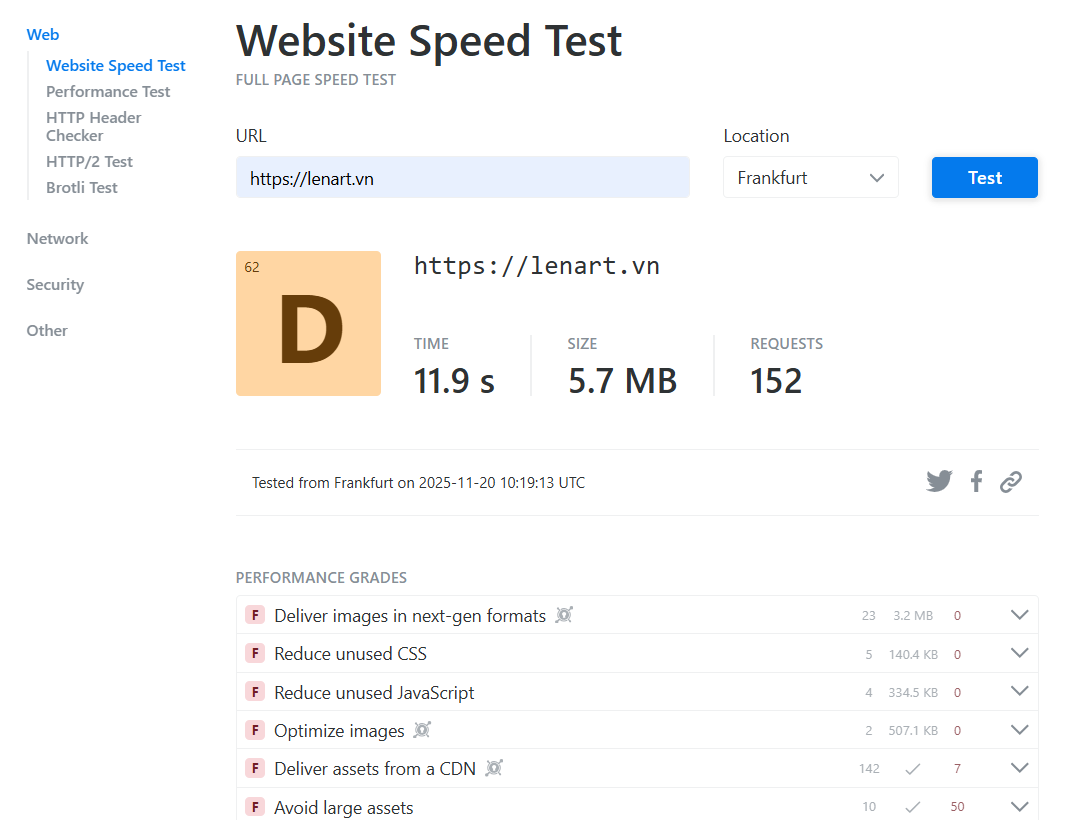
Task: Click the Facebook share icon
Action: coord(975,481)
